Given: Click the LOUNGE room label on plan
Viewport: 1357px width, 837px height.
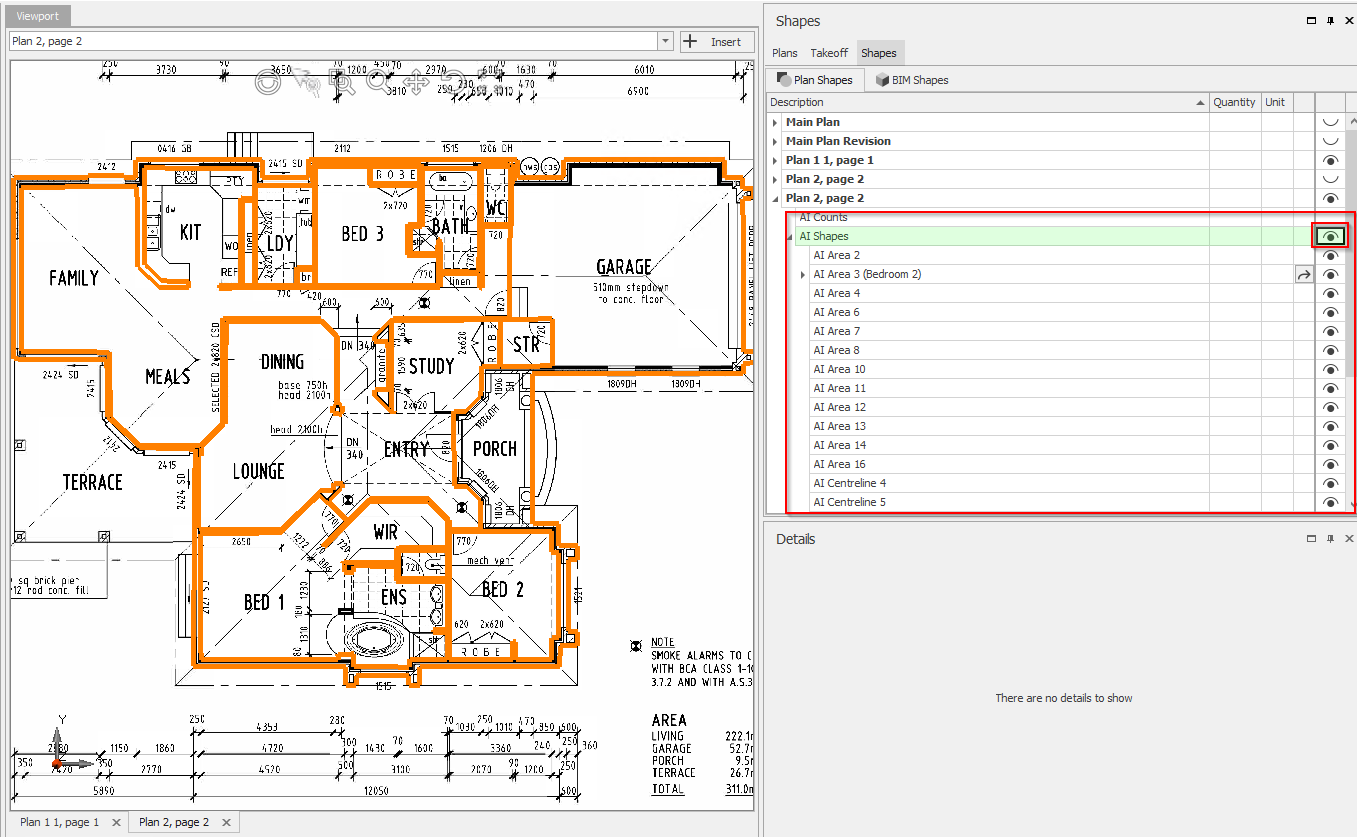Looking at the screenshot, I should 258,471.
